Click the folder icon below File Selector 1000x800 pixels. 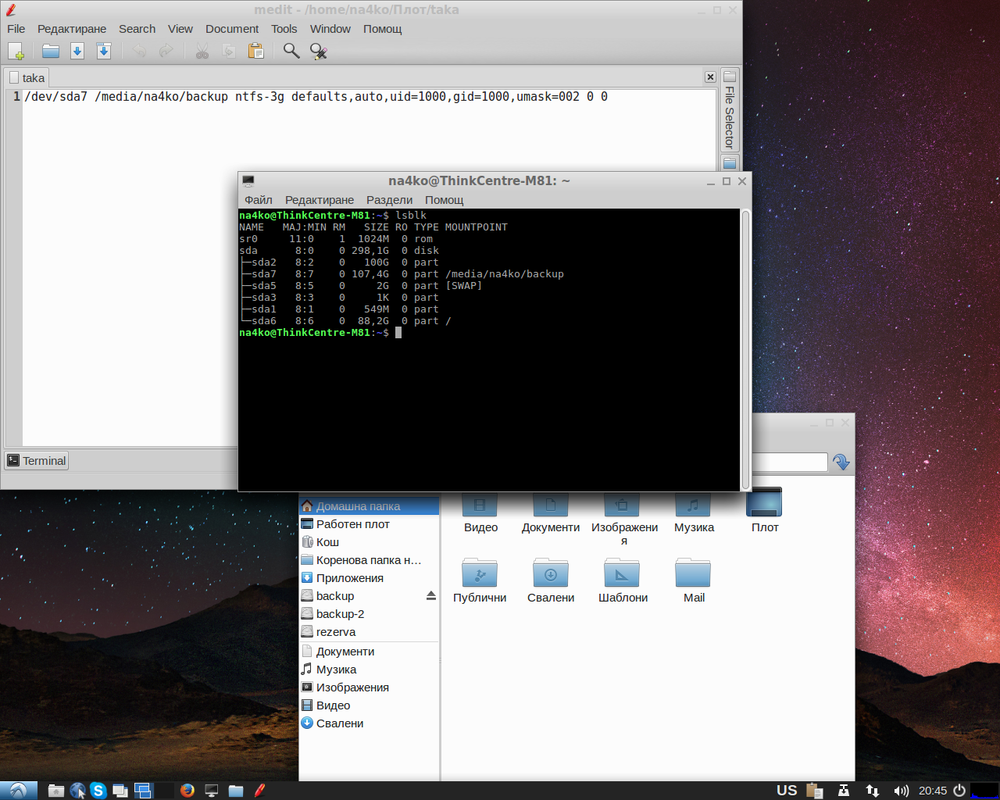[x=730, y=163]
